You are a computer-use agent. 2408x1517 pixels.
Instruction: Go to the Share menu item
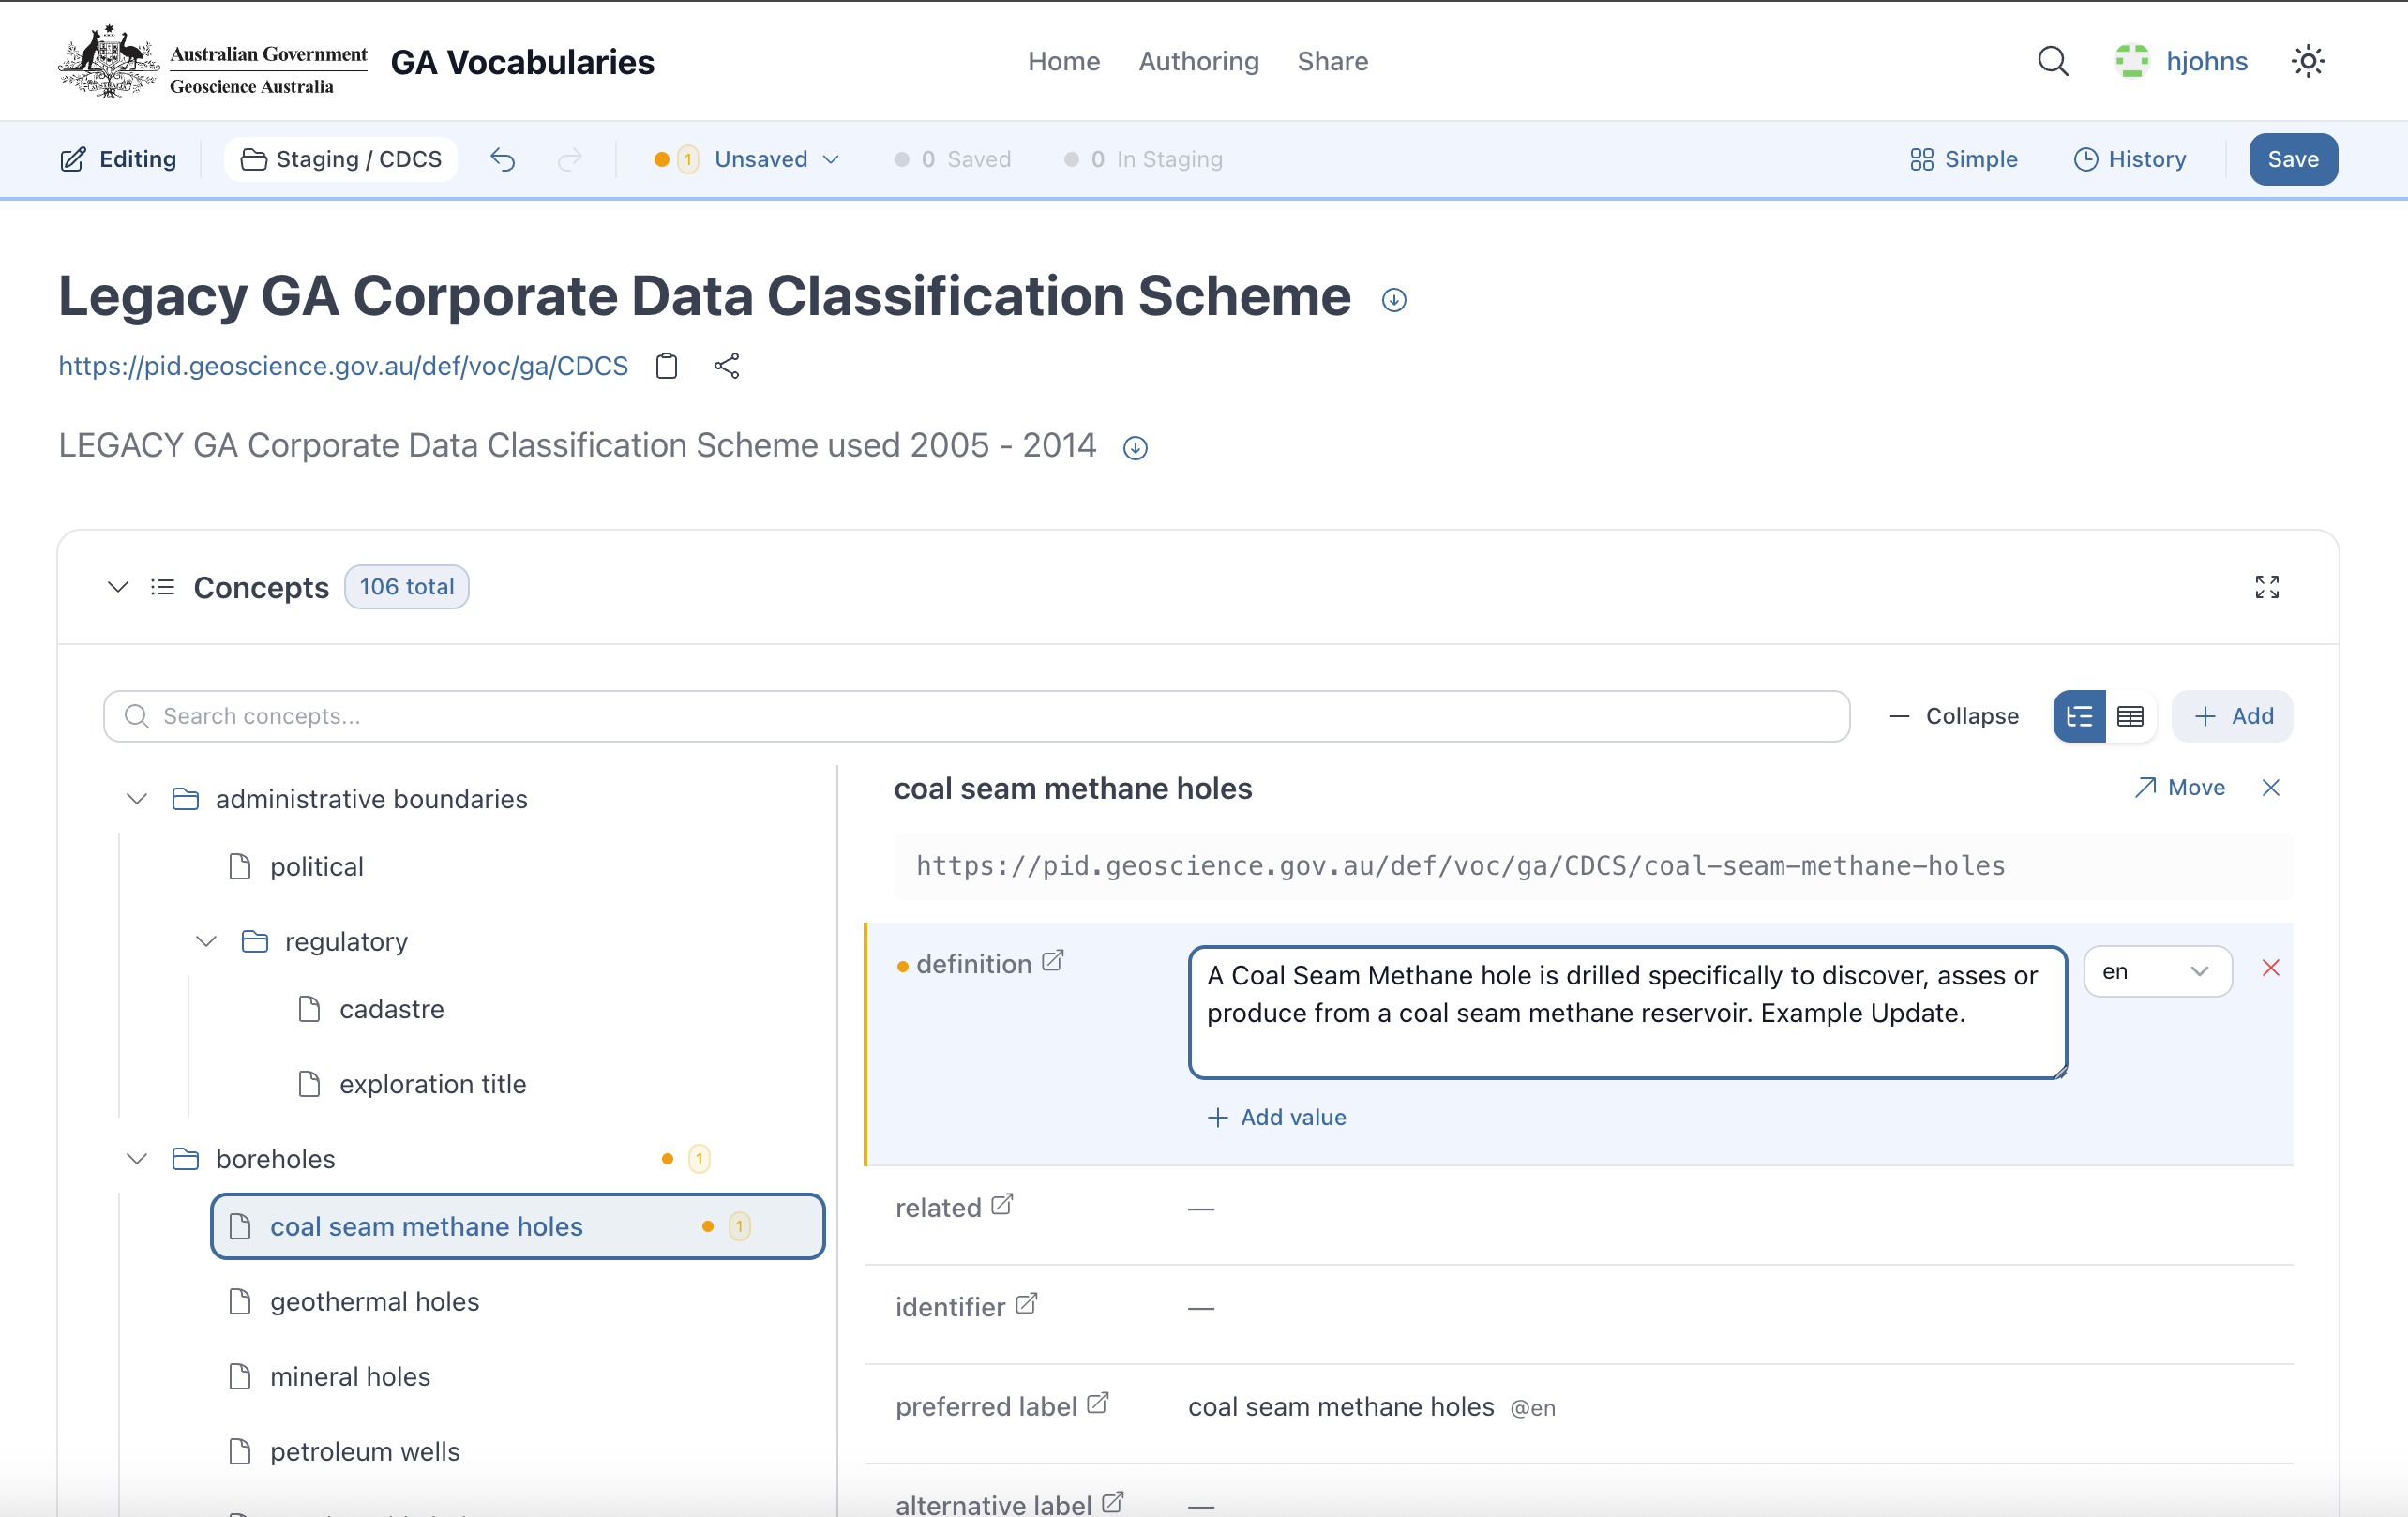pyautogui.click(x=1332, y=62)
